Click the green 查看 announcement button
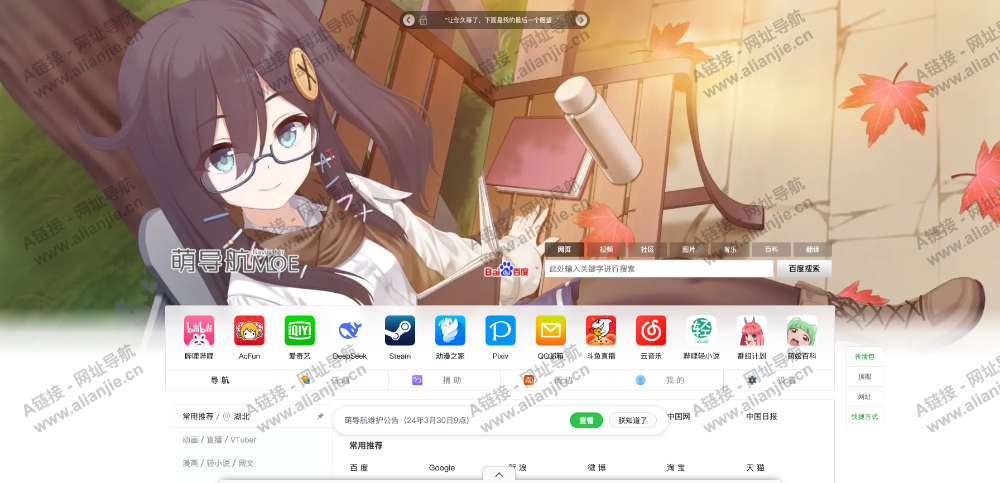 (586, 421)
